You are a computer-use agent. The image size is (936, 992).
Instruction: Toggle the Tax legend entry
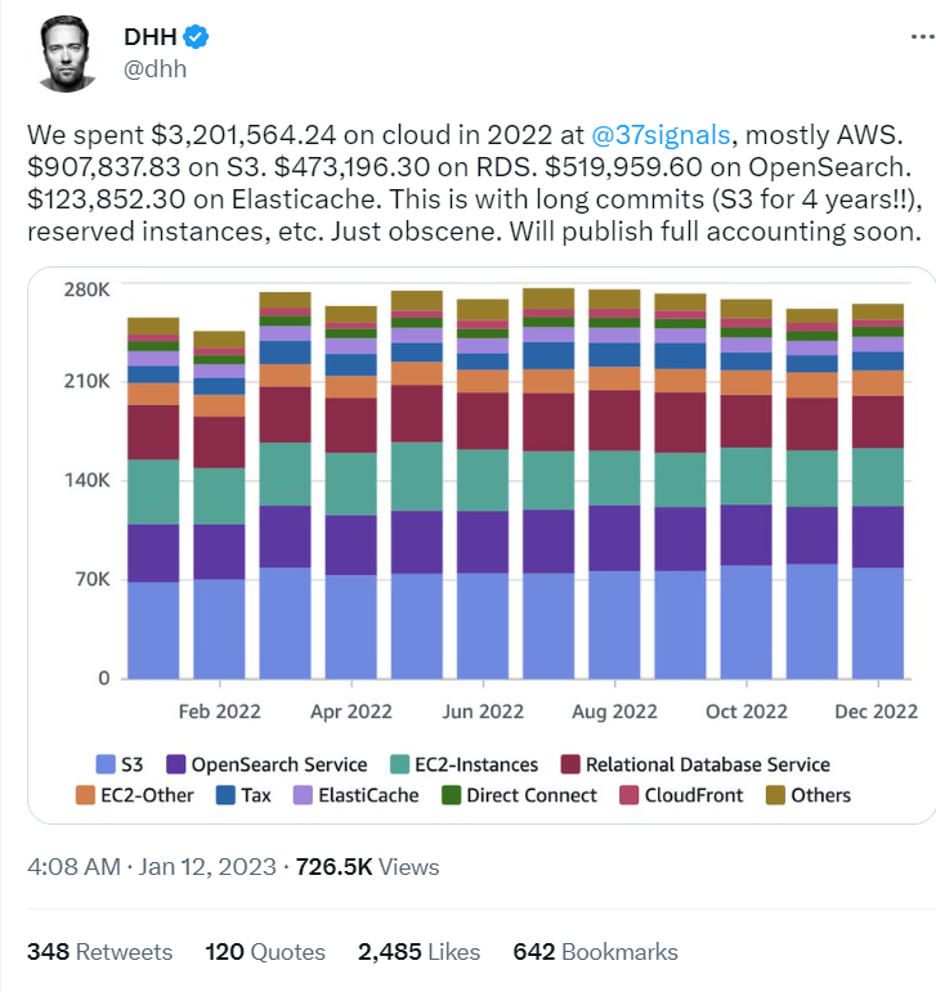click(244, 796)
